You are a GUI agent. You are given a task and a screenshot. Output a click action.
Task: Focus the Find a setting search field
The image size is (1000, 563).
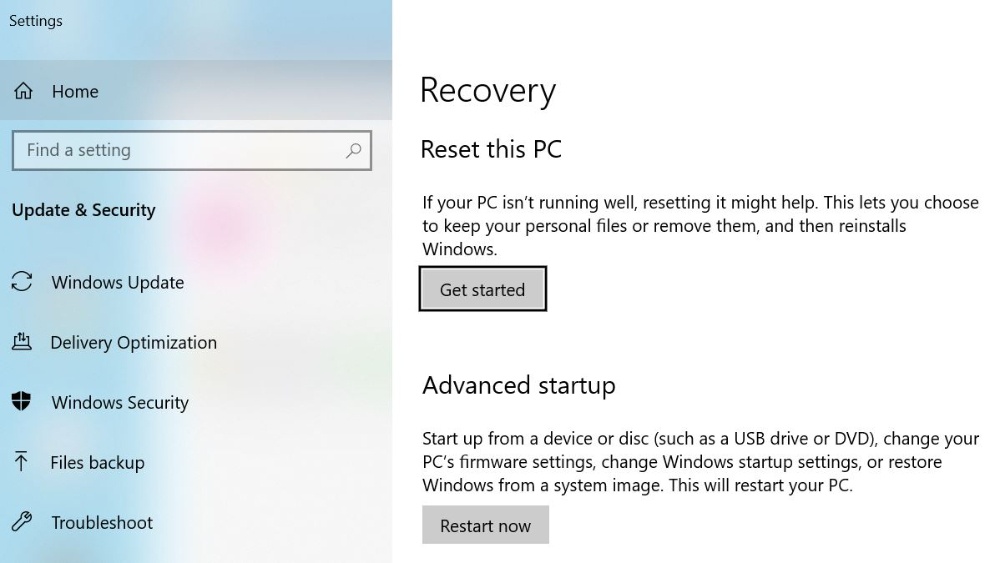(191, 150)
